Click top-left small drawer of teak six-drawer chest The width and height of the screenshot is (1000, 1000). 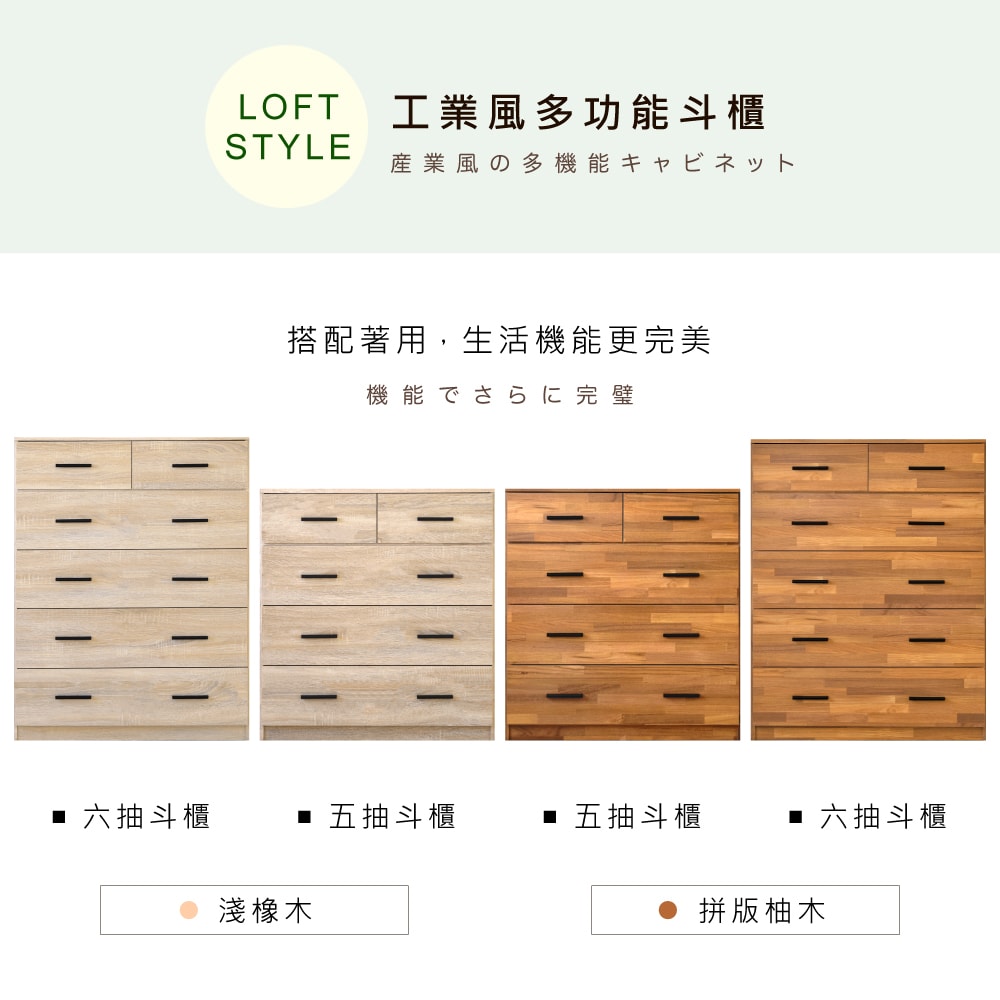coord(810,467)
